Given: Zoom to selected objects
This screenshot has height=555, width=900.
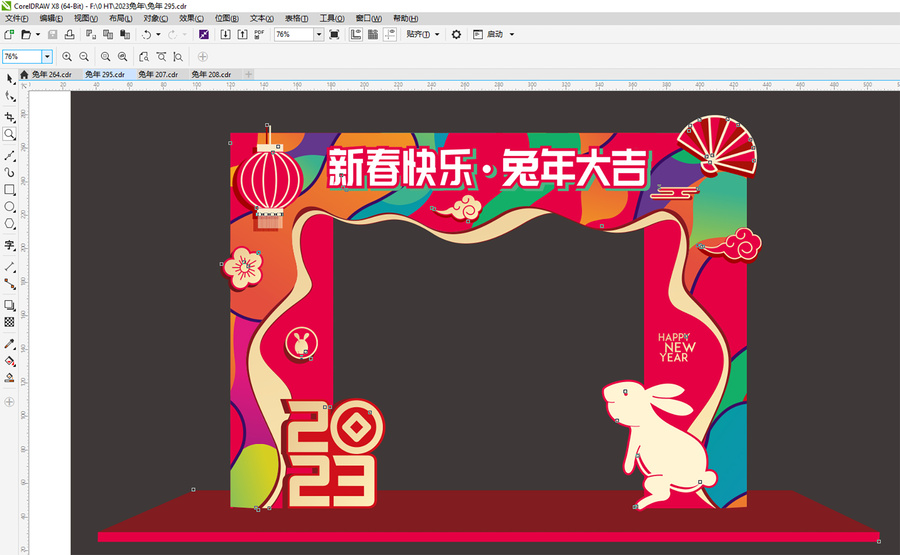Looking at the screenshot, I should 106,56.
